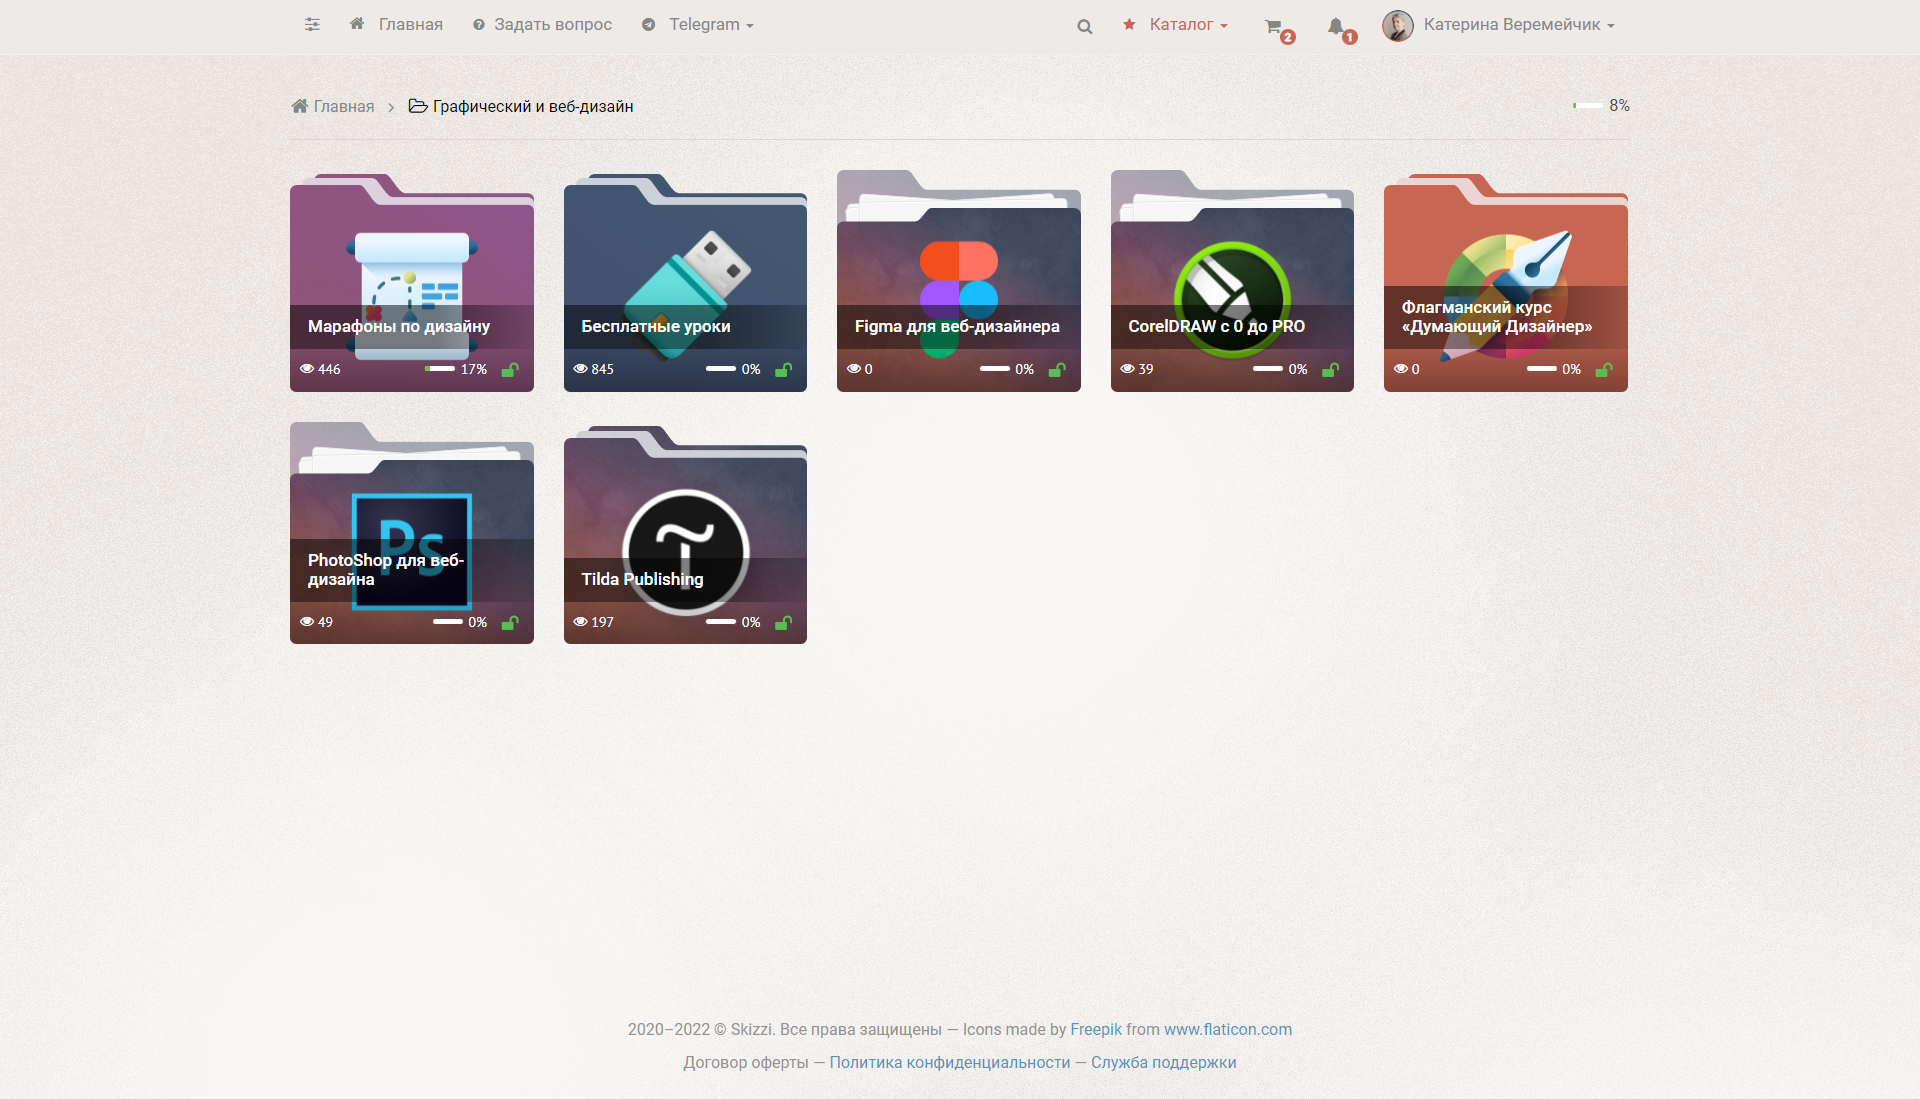Click the home icon next to Главная in navbar
This screenshot has height=1099, width=1920.
(x=357, y=24)
